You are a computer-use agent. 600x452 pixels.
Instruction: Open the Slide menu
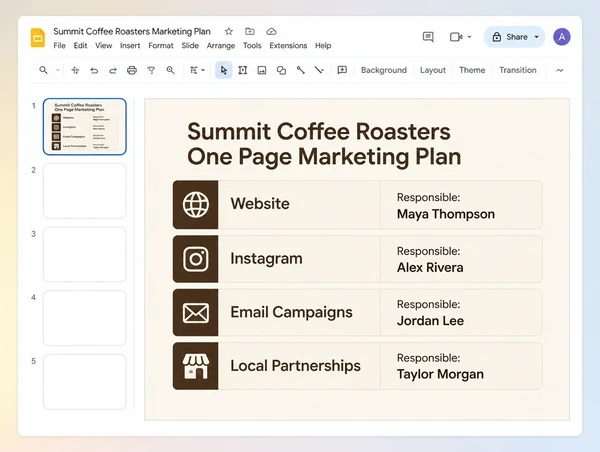[x=190, y=46]
